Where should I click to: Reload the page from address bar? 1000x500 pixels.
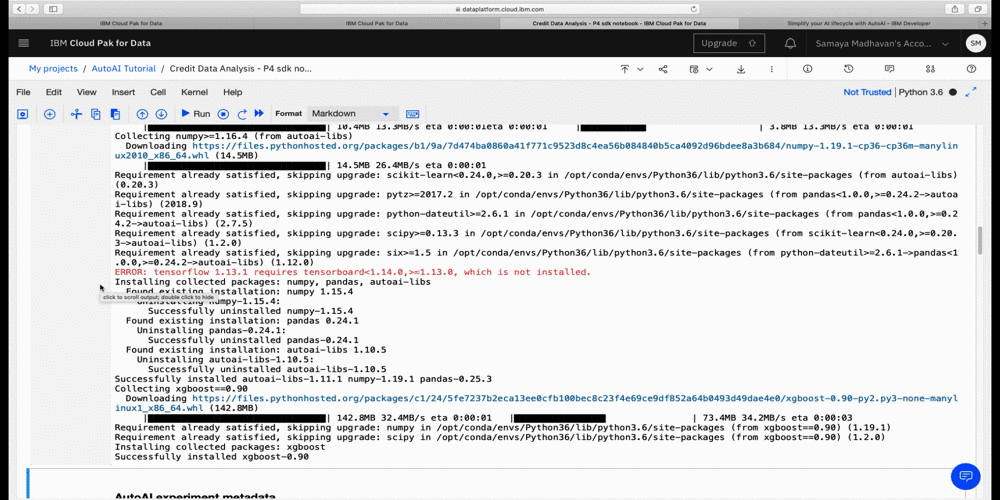coord(693,9)
